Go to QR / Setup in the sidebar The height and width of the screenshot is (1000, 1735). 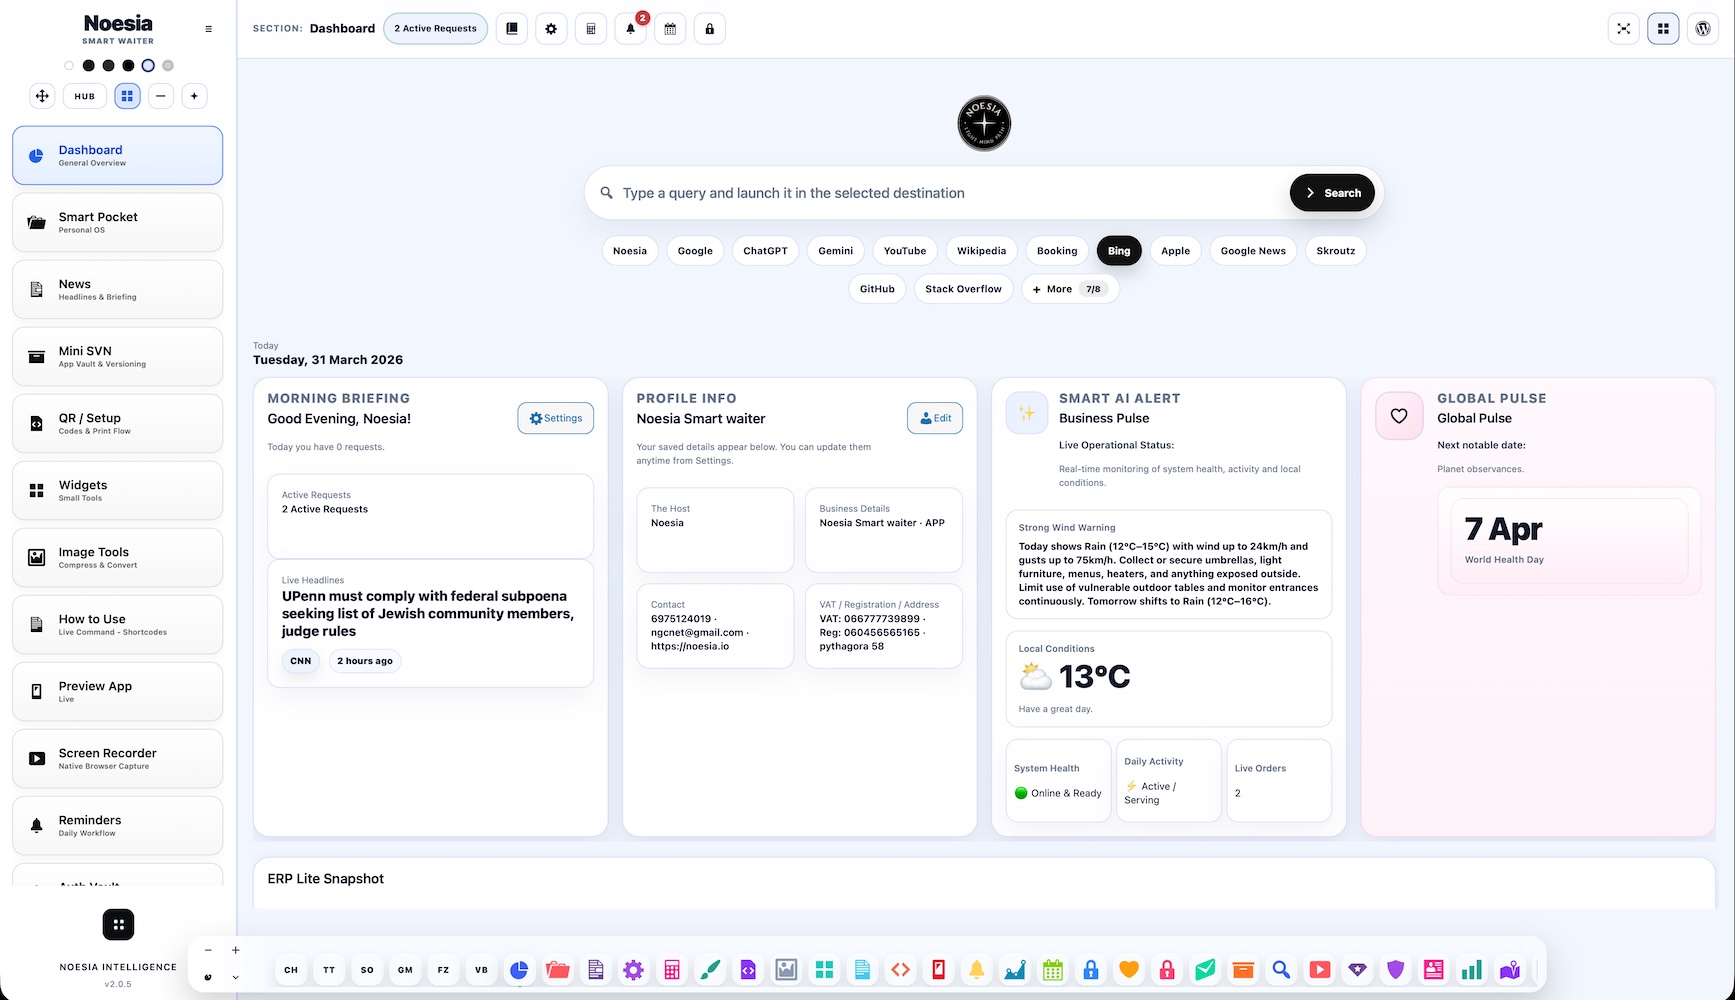point(117,423)
